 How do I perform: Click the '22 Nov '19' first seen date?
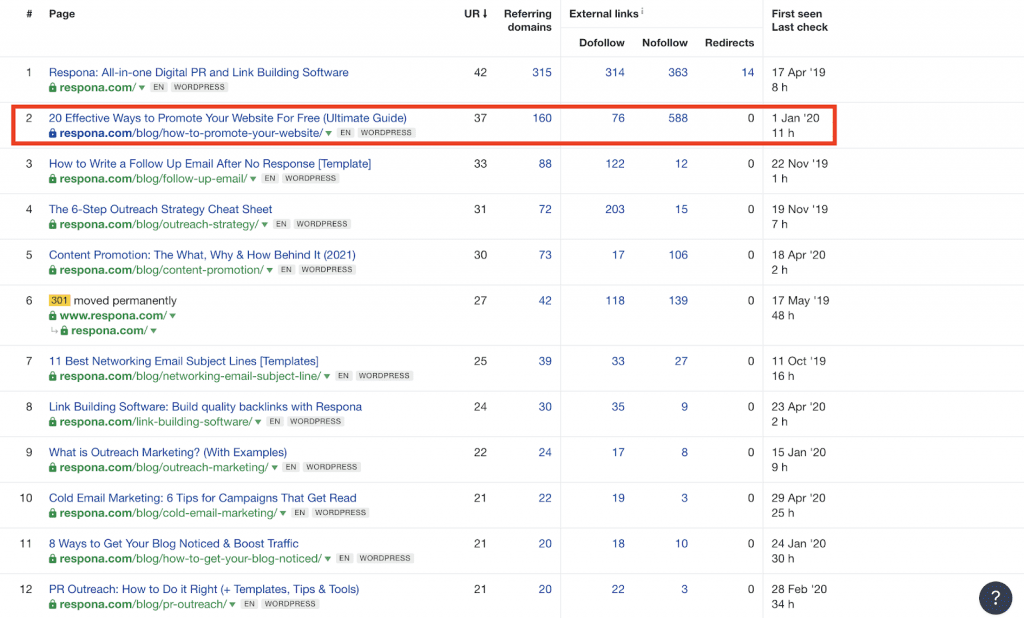799,164
